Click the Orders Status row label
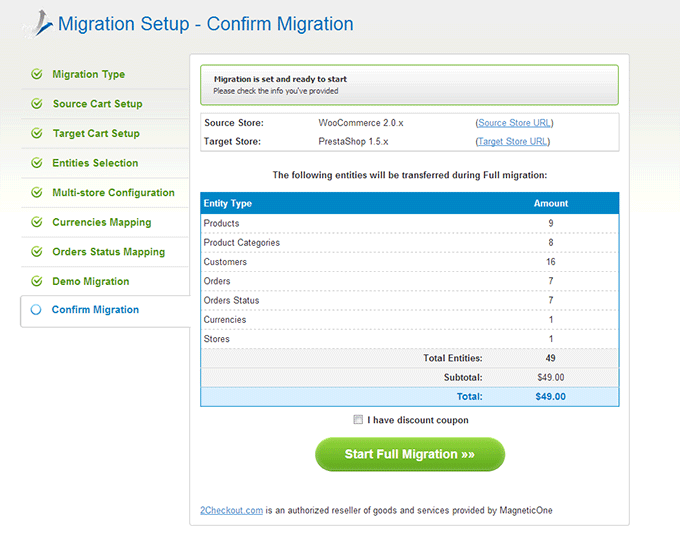The width and height of the screenshot is (680, 543). (x=231, y=300)
